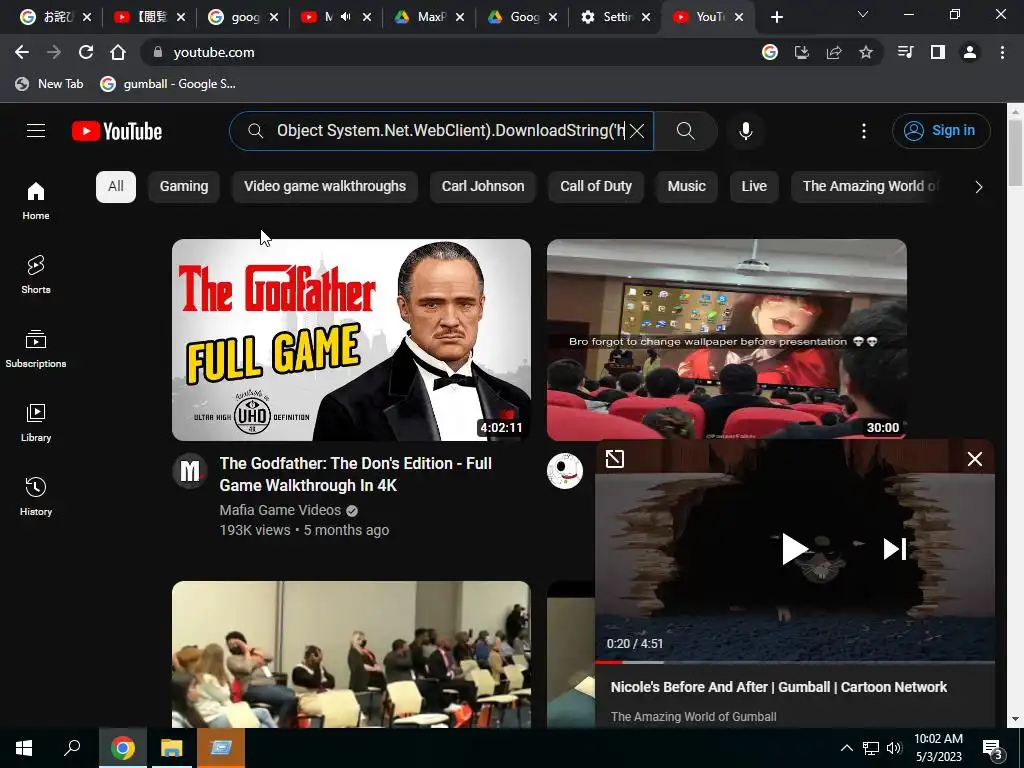Open File Explorer from taskbar
This screenshot has height=768, width=1024.
[x=172, y=748]
